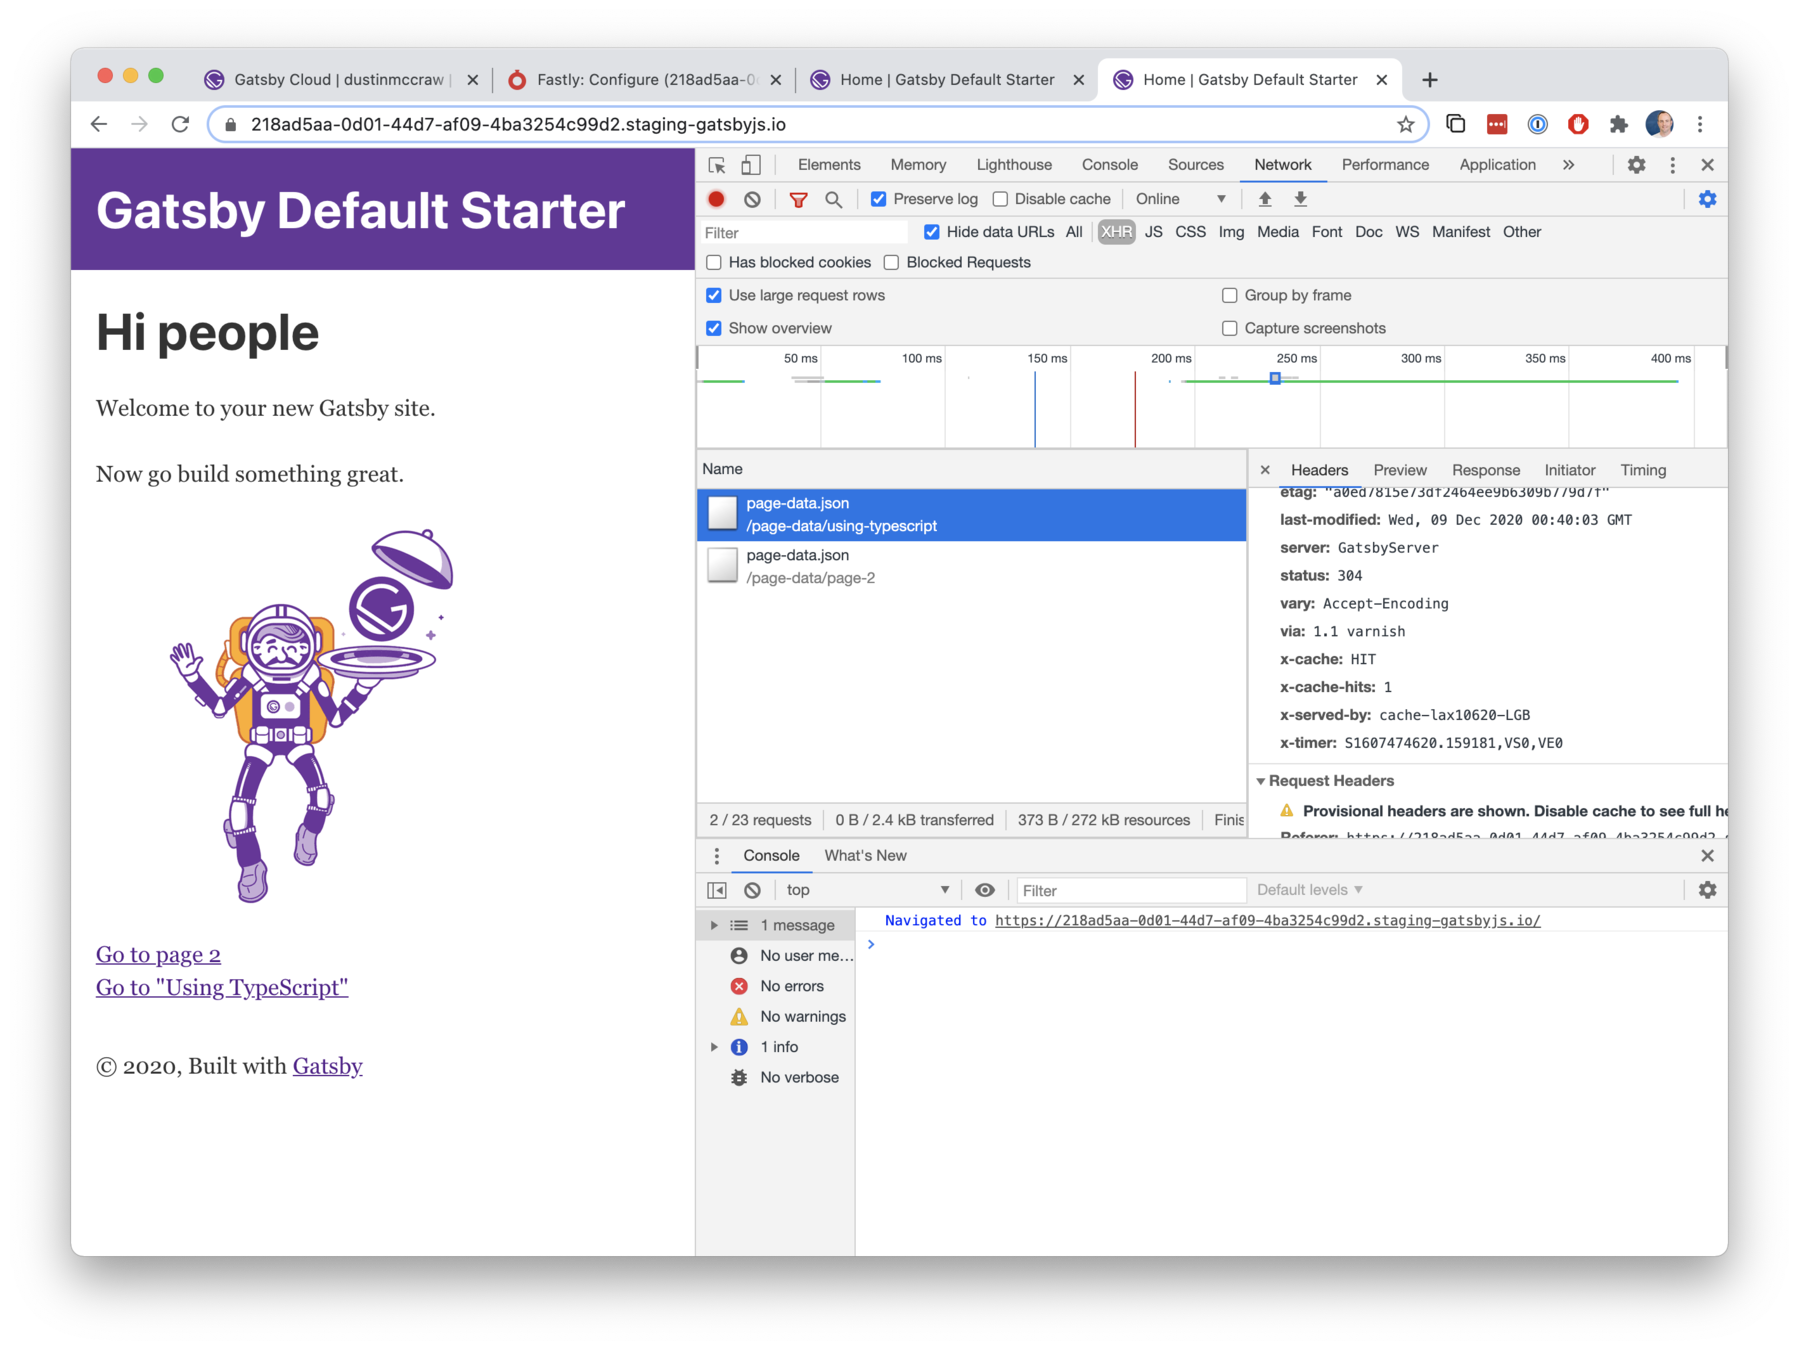Open a new browser tab with plus
Image resolution: width=1799 pixels, height=1350 pixels.
[1430, 80]
